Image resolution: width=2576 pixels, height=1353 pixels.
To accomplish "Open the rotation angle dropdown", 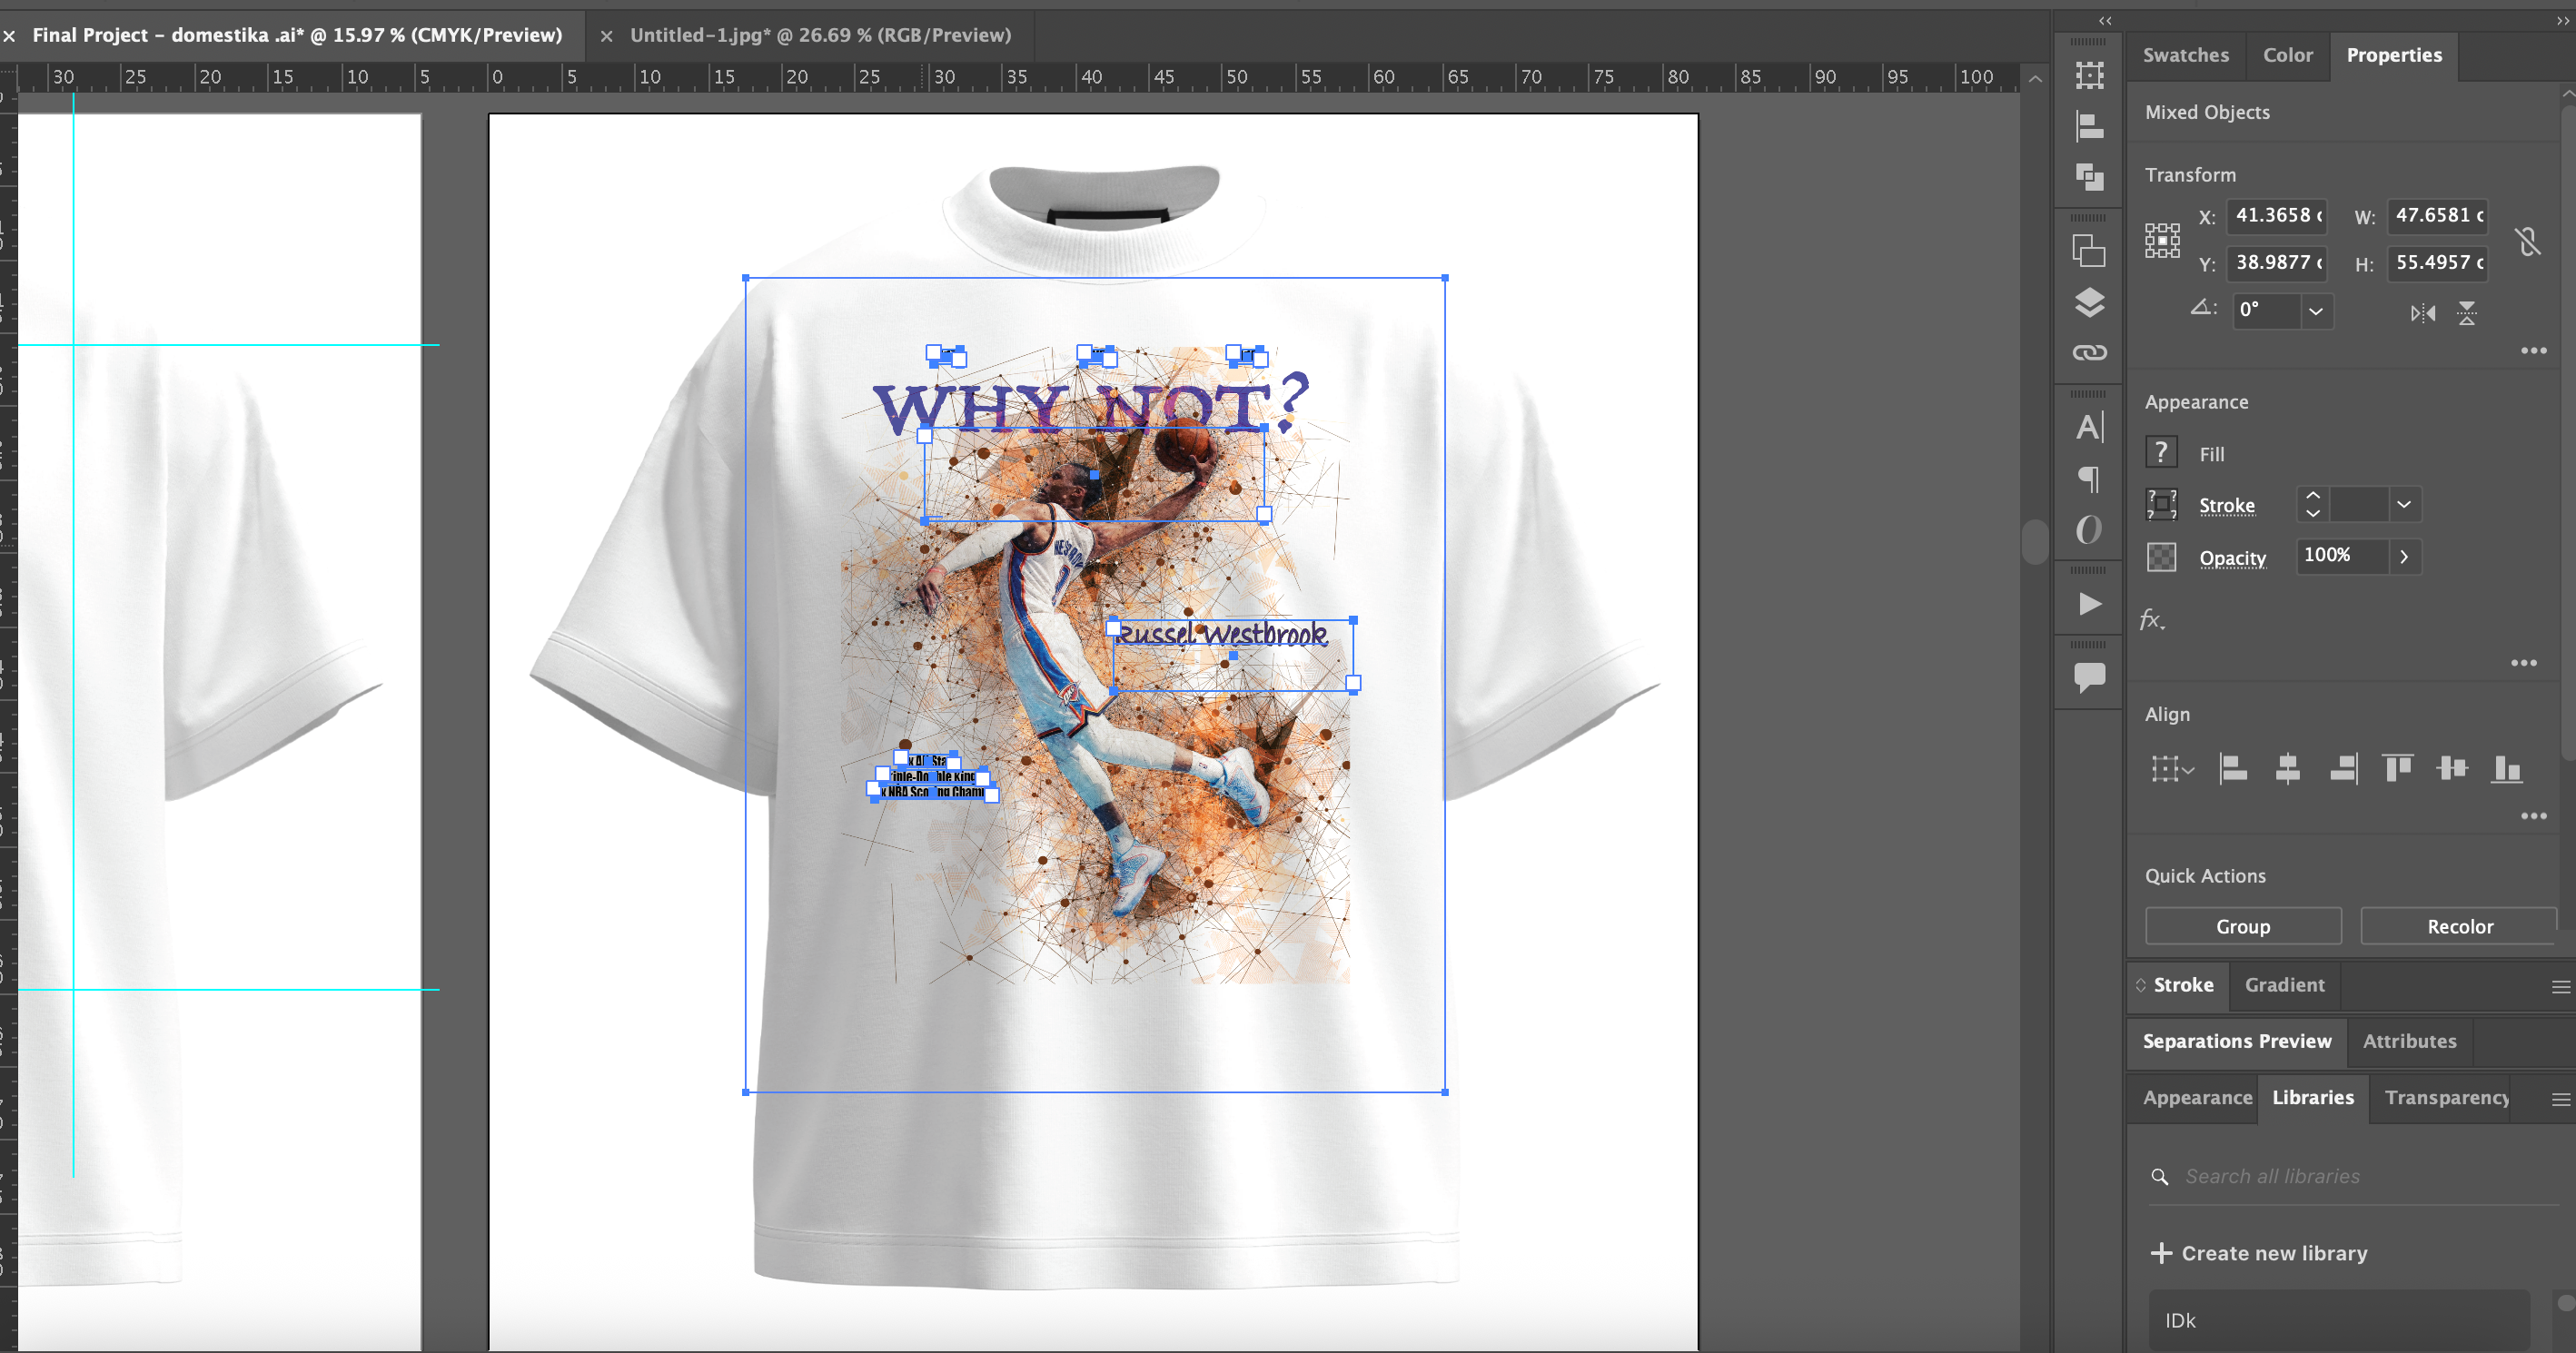I will [x=2316, y=311].
